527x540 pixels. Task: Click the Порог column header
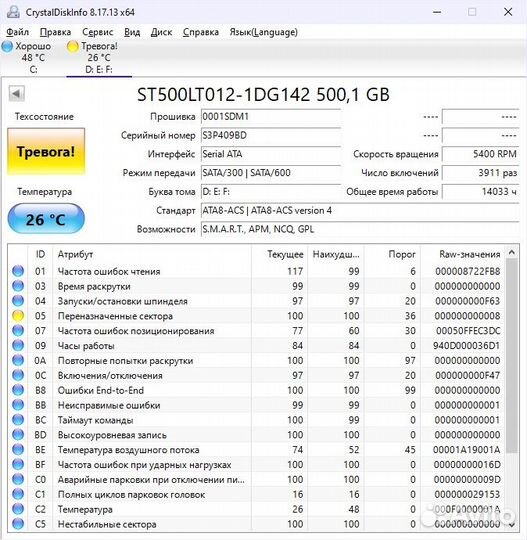tap(392, 254)
